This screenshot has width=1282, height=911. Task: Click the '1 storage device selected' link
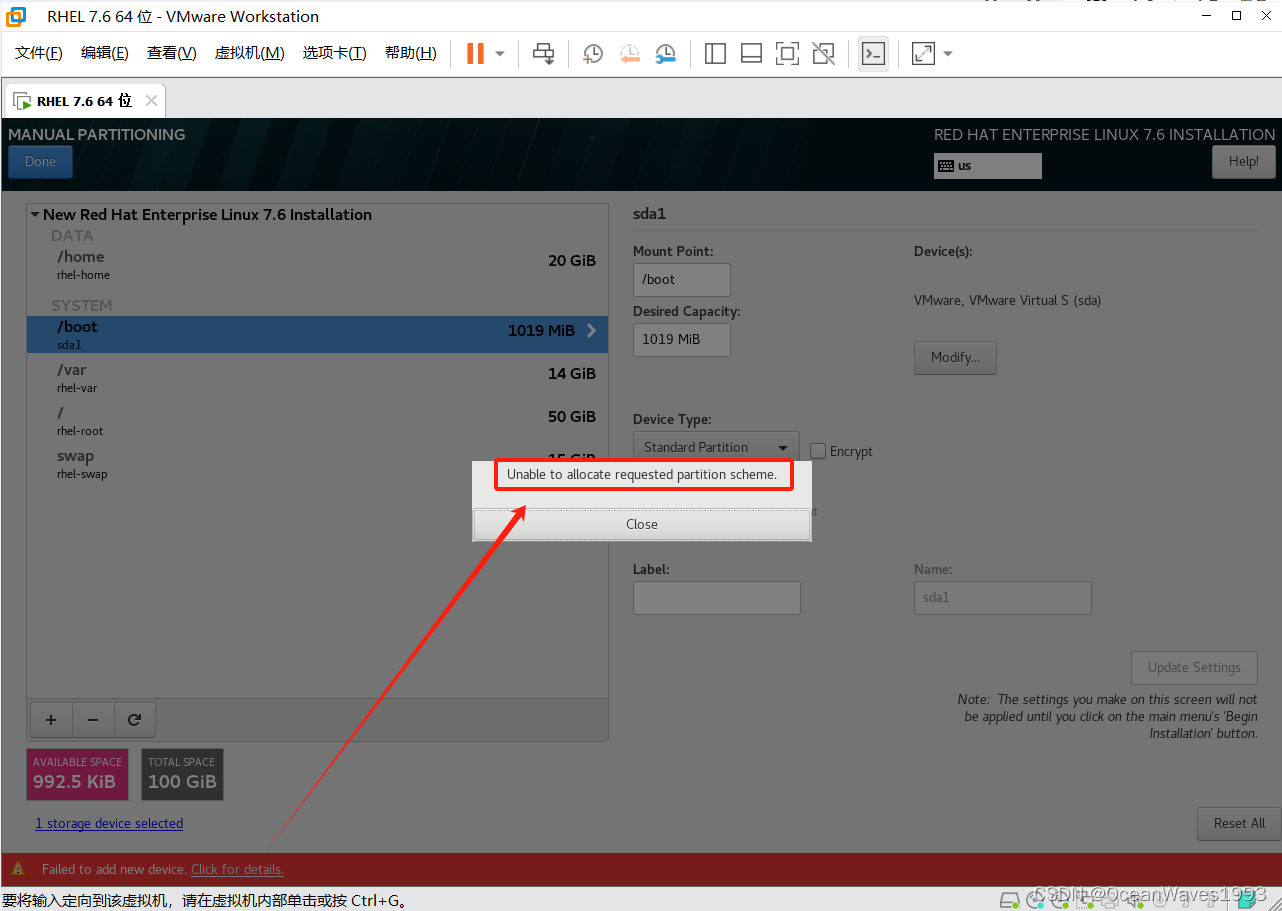109,824
